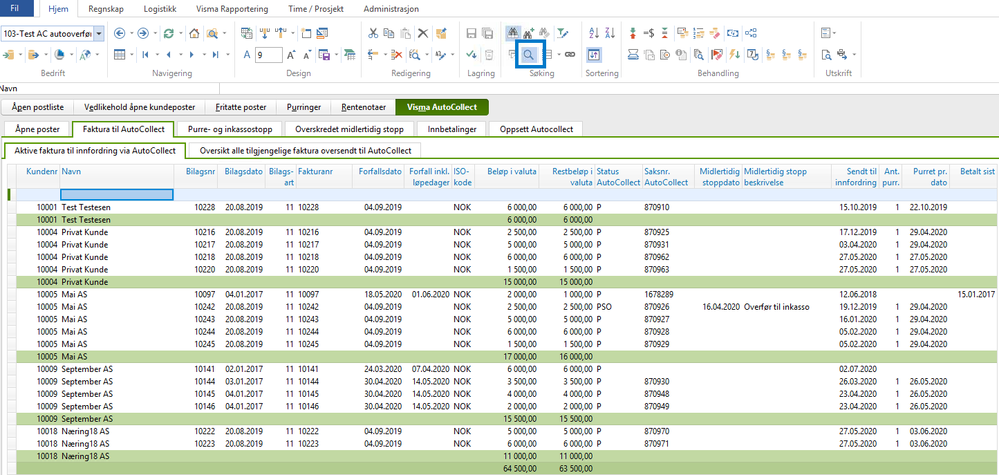This screenshot has width=999, height=475.
Task: Open the Regnskap ribbon tab
Action: (106, 10)
